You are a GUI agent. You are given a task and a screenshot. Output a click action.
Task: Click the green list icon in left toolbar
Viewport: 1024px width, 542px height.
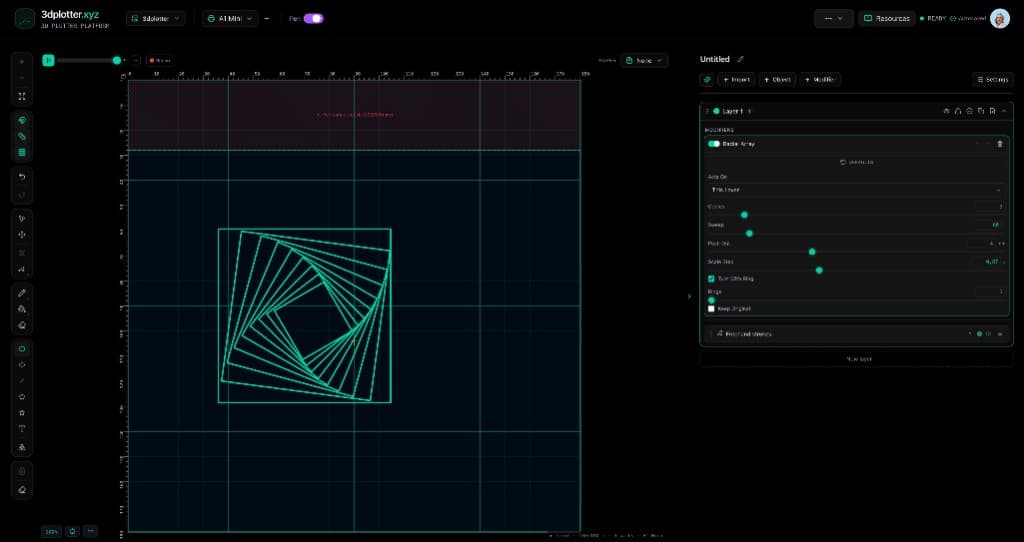tap(22, 153)
